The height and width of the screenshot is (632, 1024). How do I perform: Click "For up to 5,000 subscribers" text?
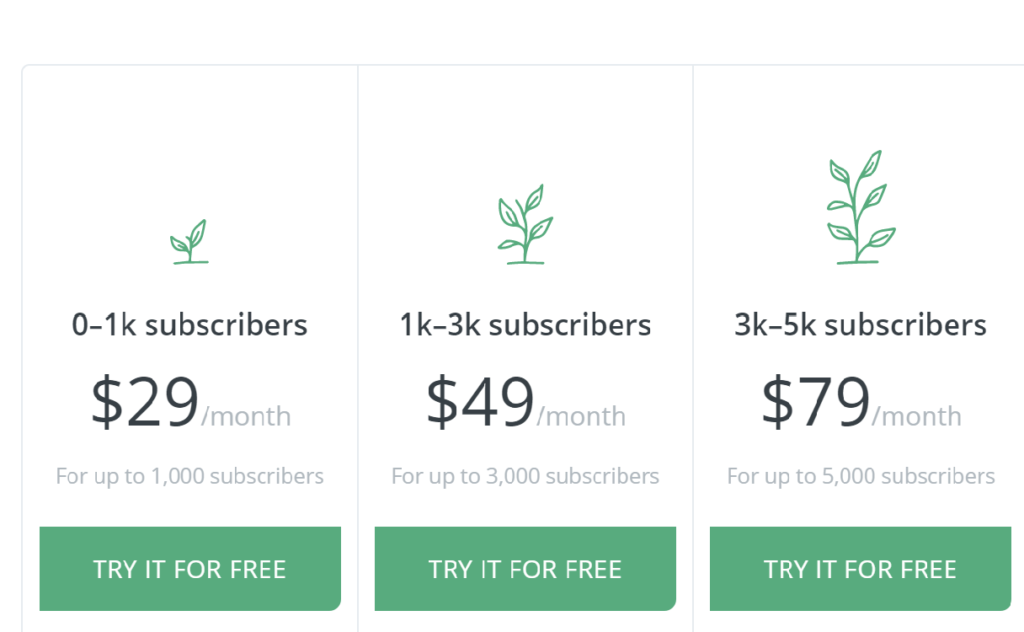click(x=861, y=476)
